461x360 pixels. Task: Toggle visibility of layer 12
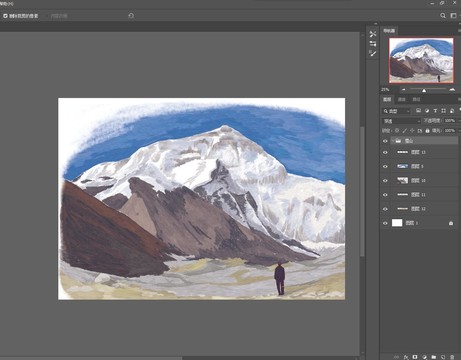tap(385, 209)
